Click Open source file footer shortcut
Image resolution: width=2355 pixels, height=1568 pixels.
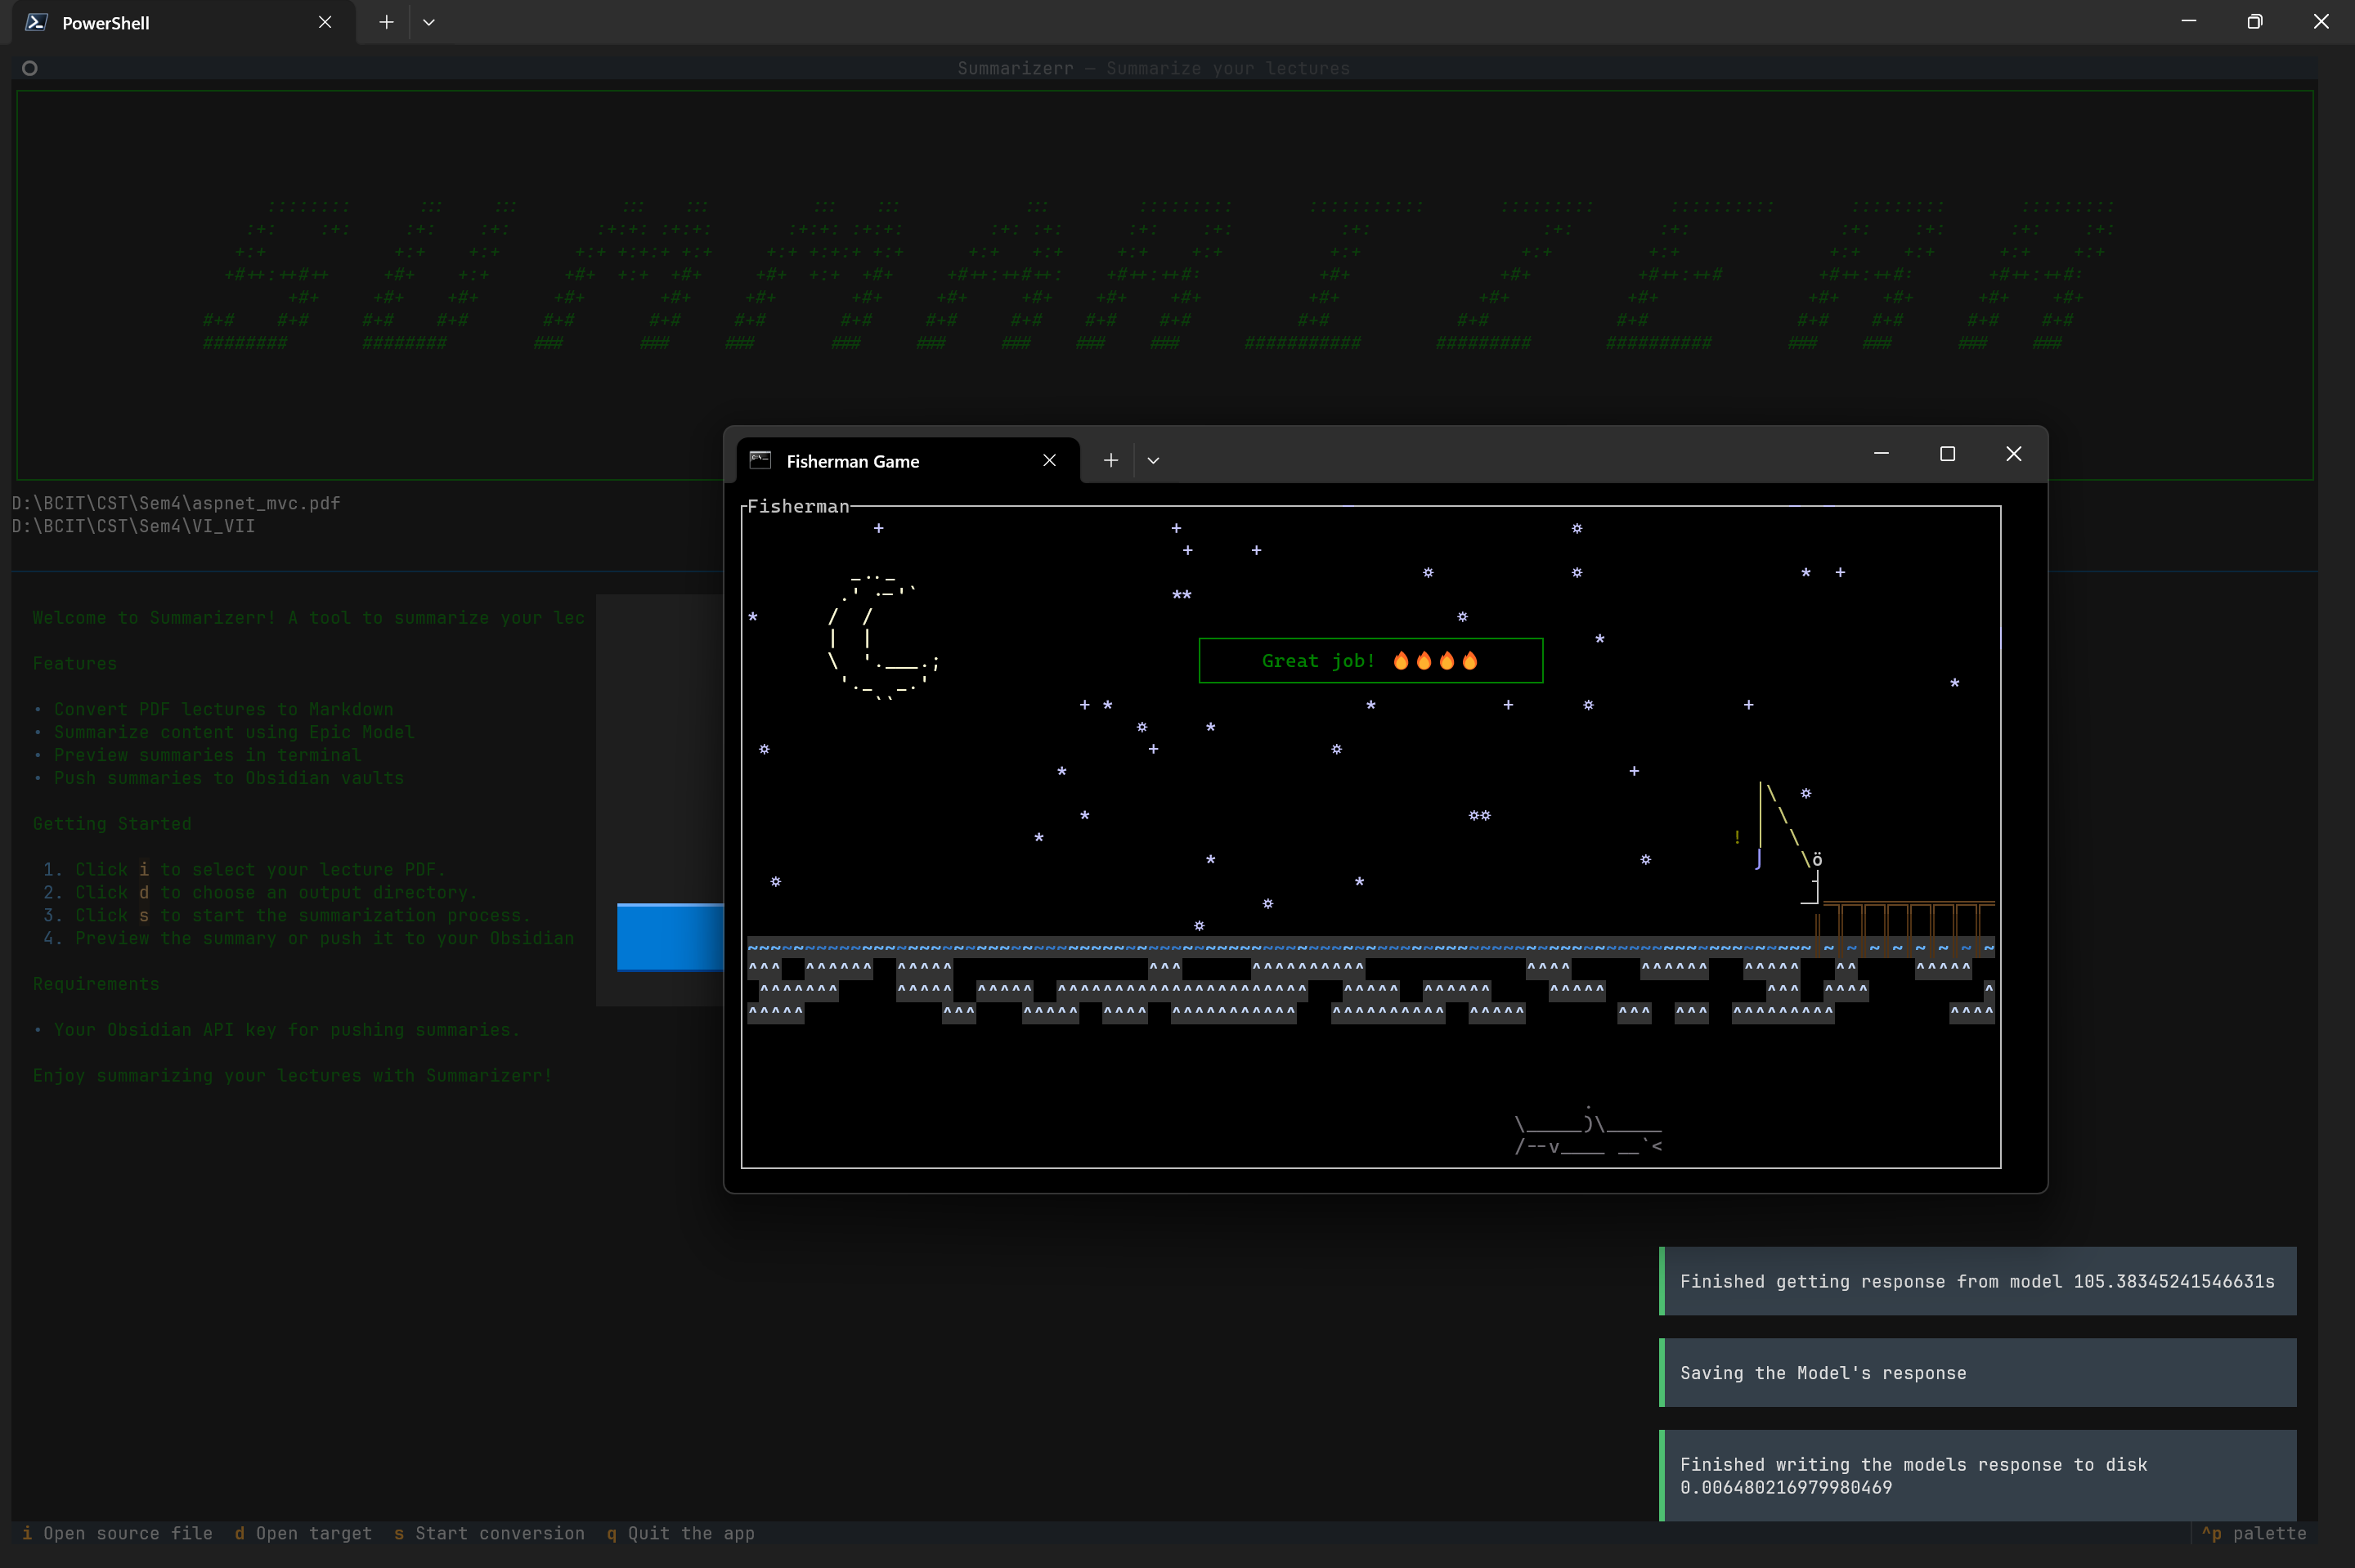pos(118,1533)
